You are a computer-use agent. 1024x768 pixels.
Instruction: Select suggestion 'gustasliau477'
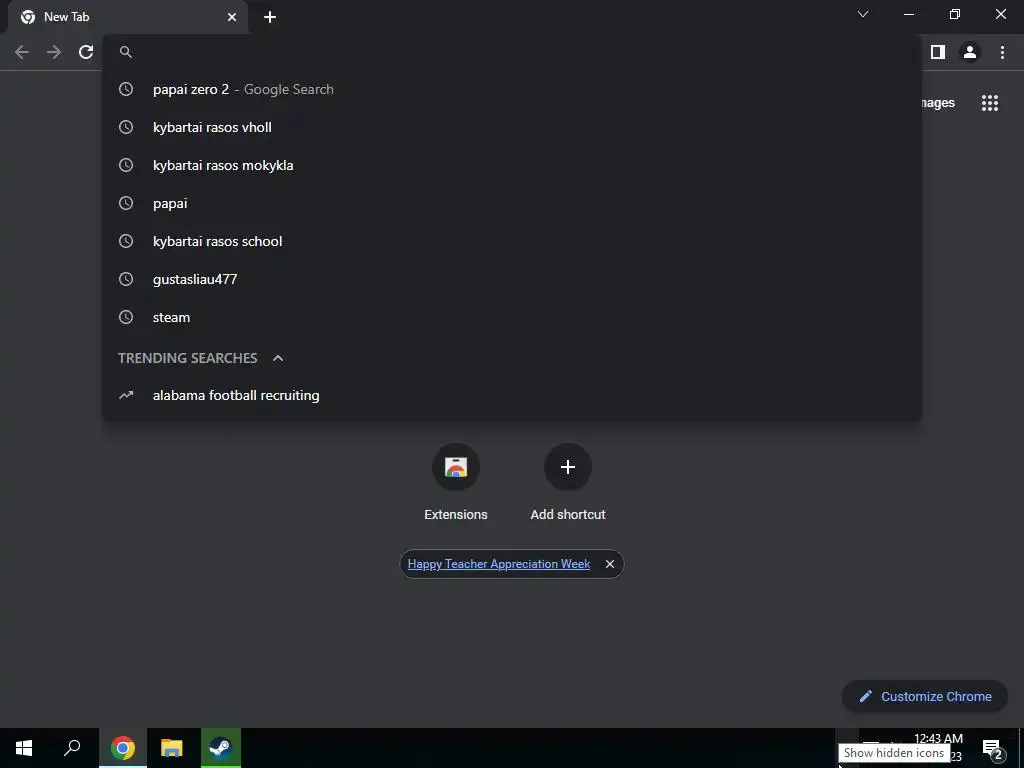click(512, 279)
